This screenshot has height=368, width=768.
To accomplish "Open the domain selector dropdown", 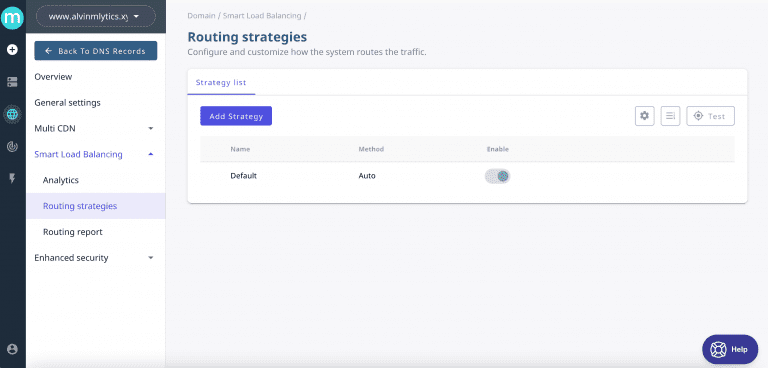I will (96, 16).
